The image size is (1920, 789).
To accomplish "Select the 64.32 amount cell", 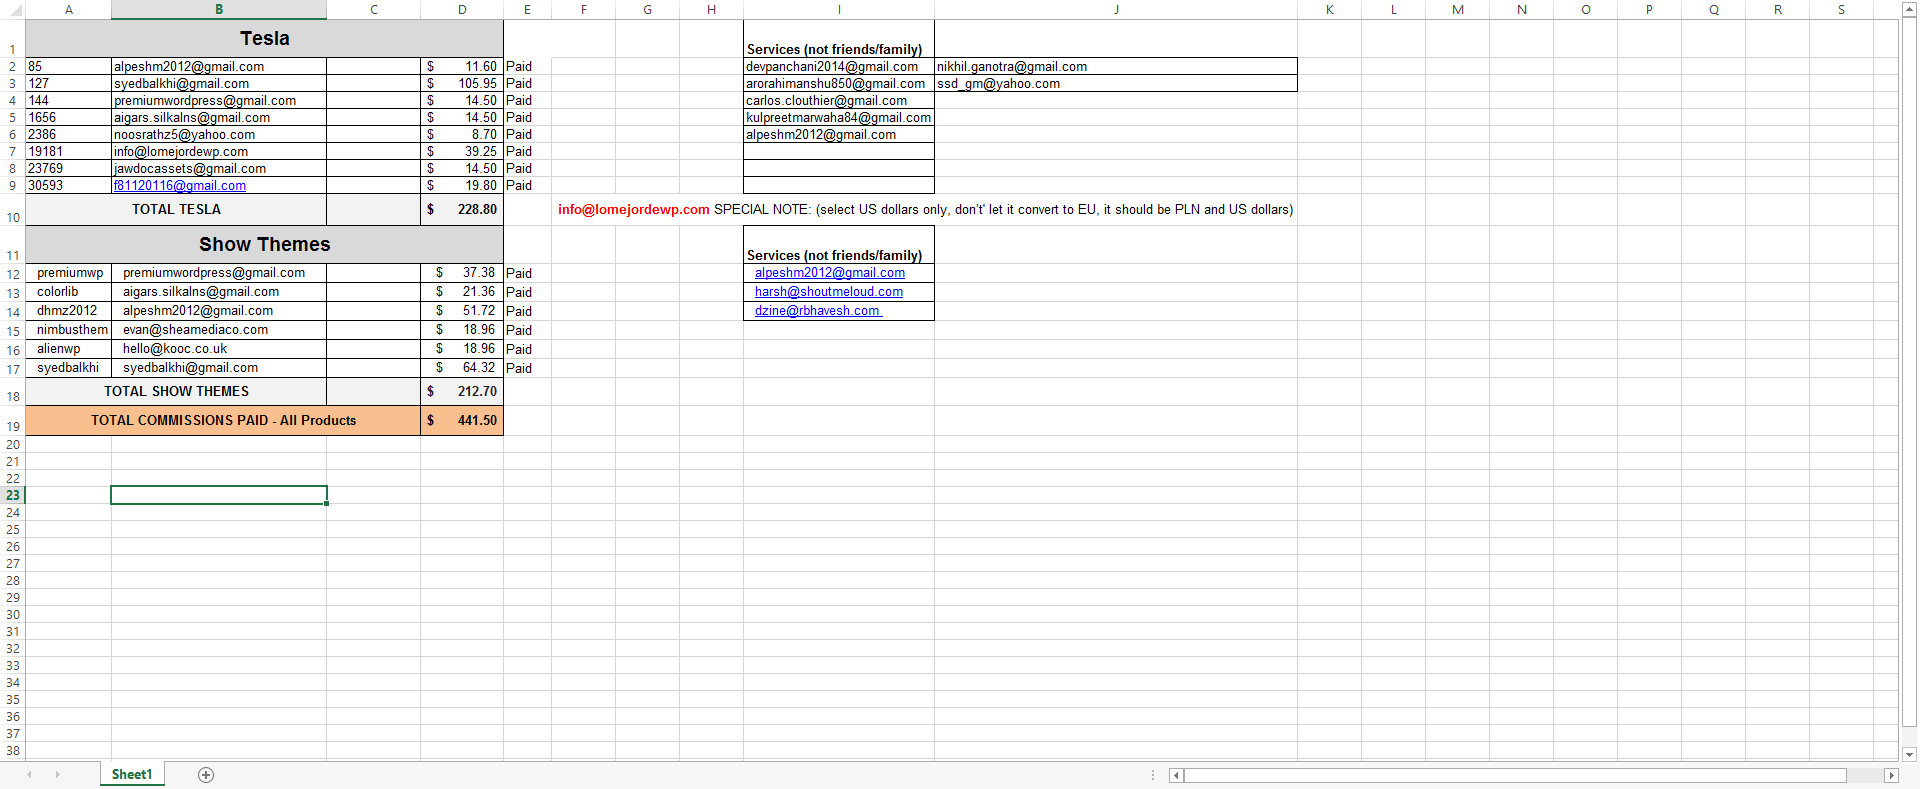I will (462, 368).
